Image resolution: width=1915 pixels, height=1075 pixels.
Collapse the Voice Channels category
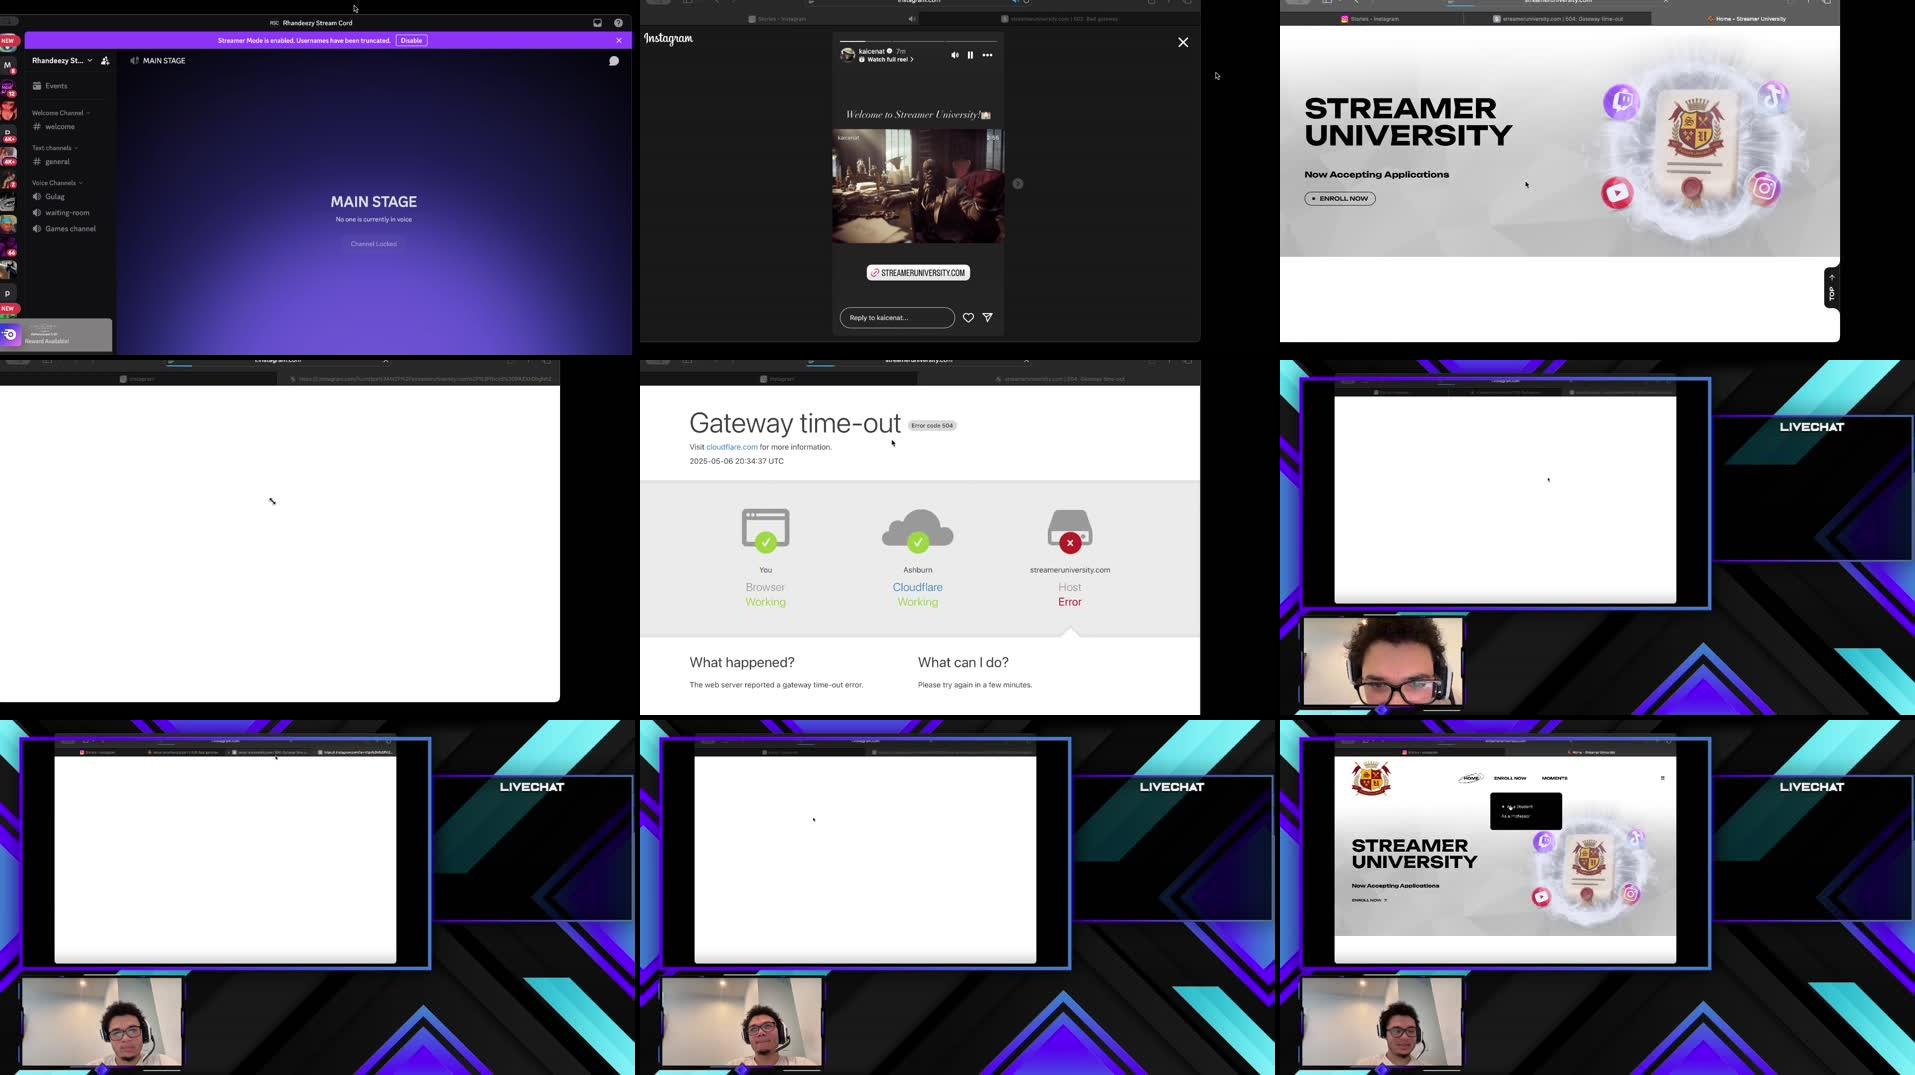click(57, 183)
